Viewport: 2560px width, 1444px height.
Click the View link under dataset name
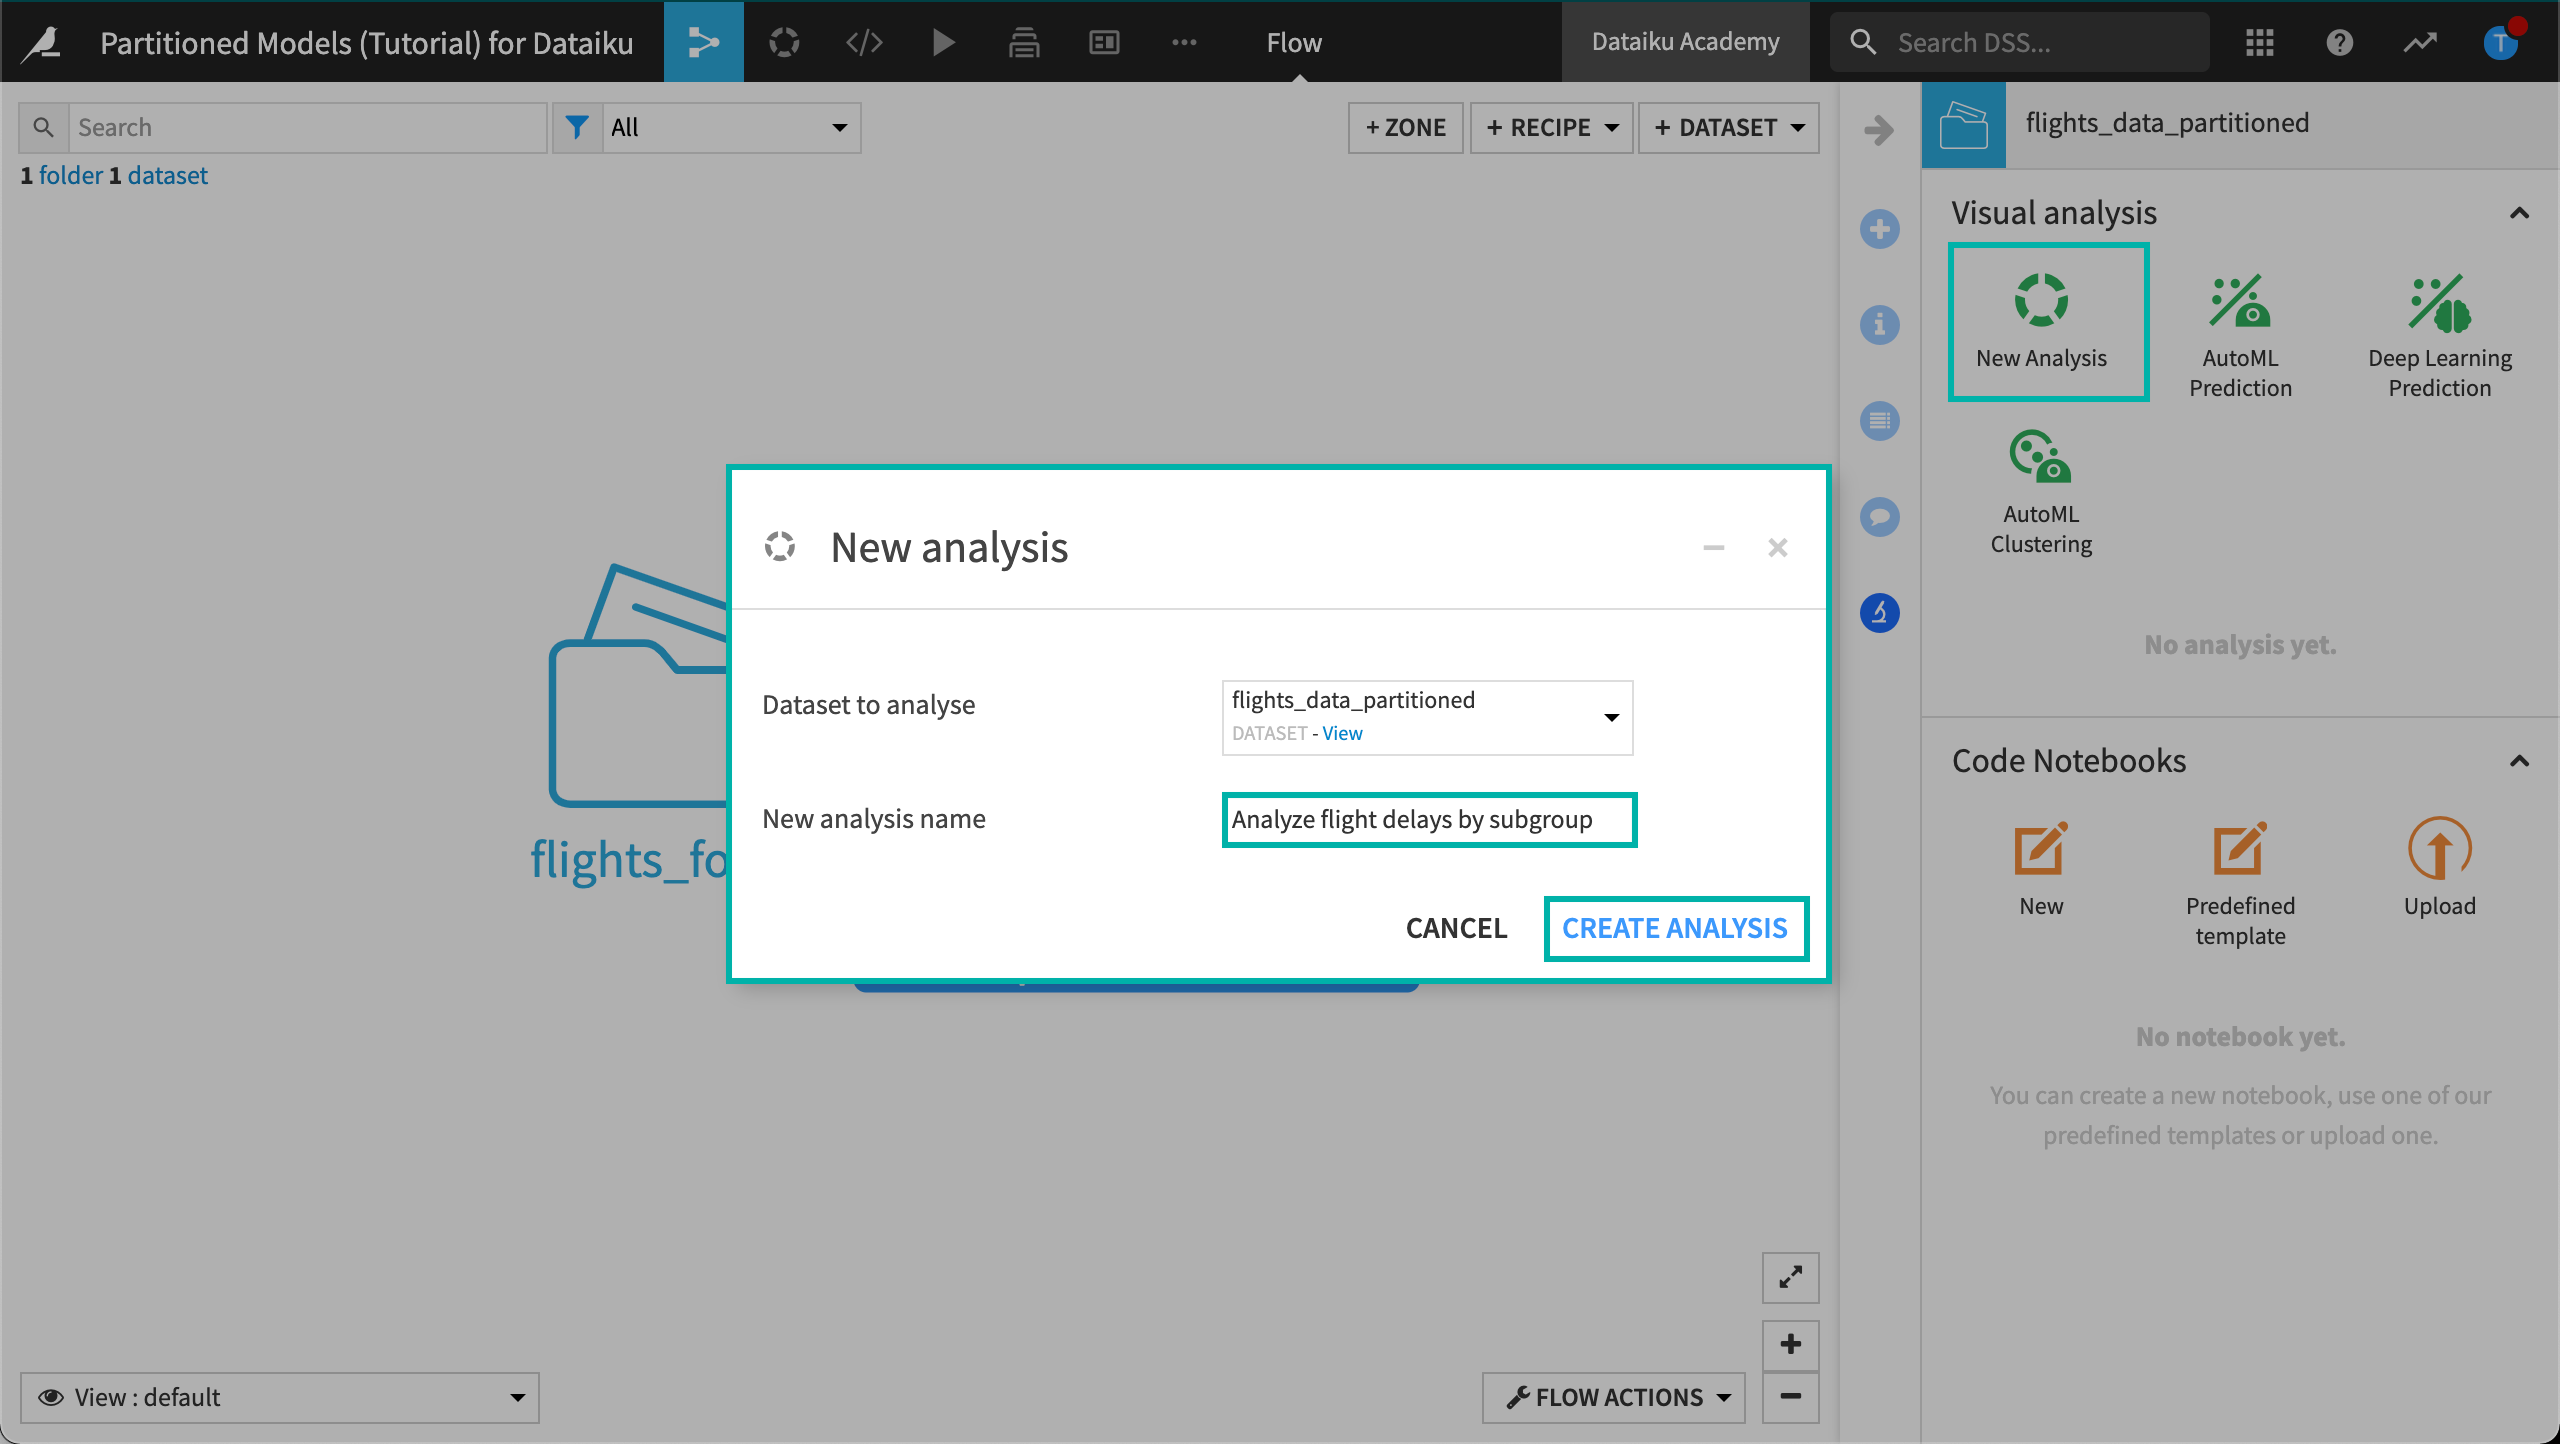(x=1342, y=733)
